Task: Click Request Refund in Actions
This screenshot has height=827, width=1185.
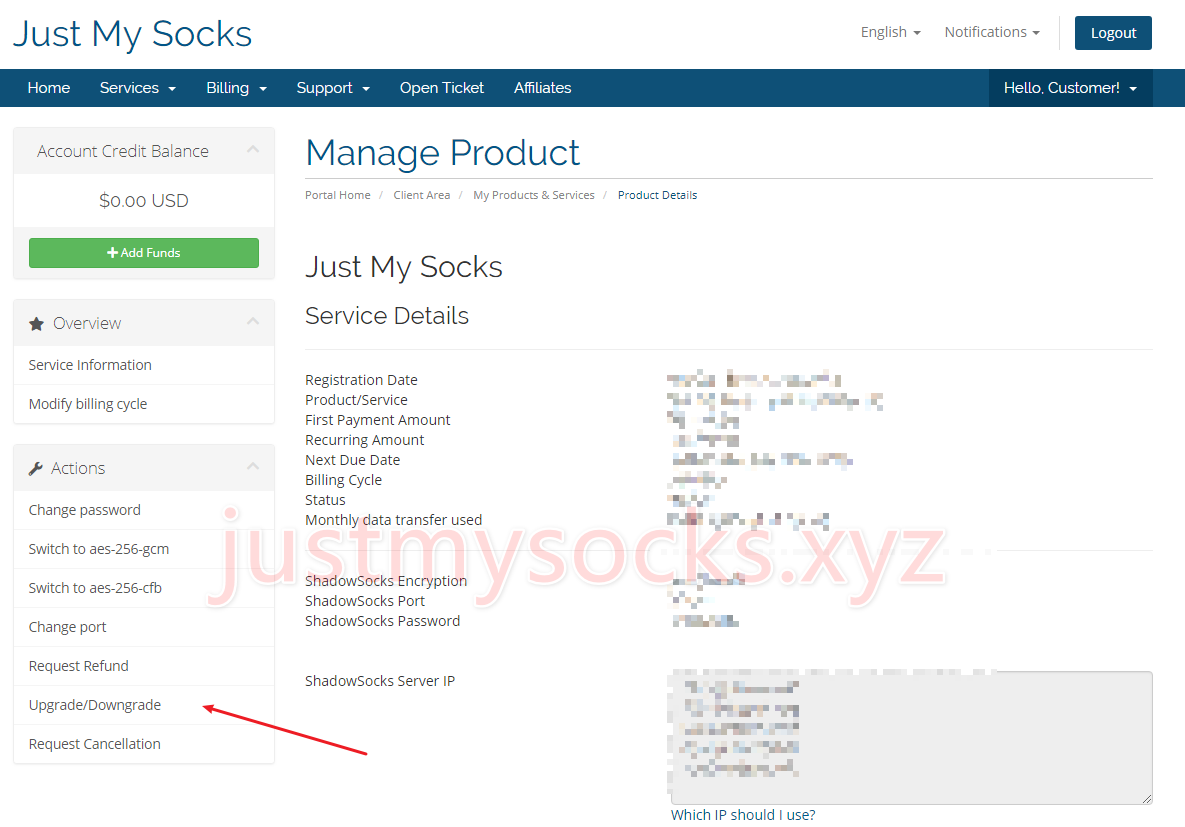Action: tap(144, 666)
